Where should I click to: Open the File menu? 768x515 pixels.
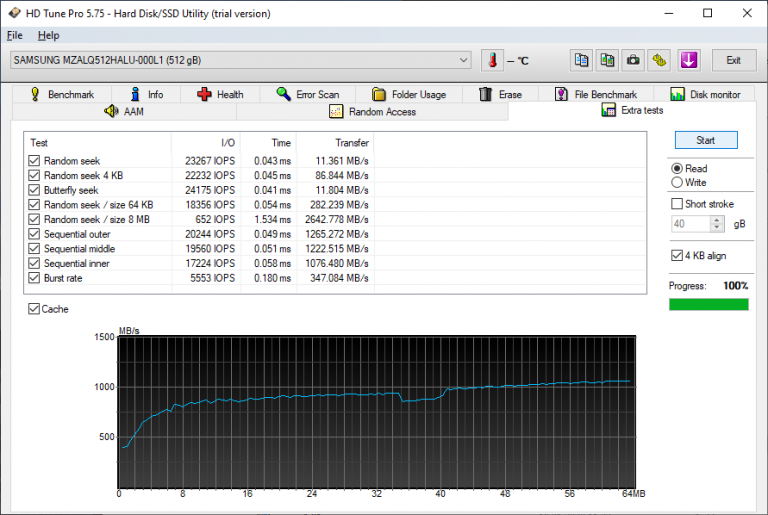point(14,35)
